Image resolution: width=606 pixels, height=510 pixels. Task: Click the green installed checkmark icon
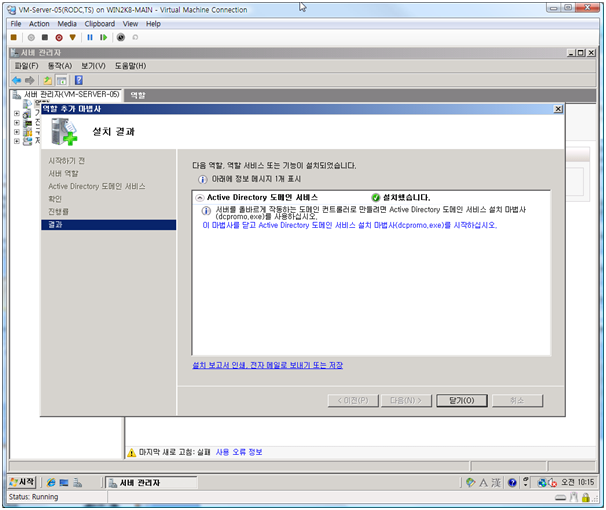376,198
